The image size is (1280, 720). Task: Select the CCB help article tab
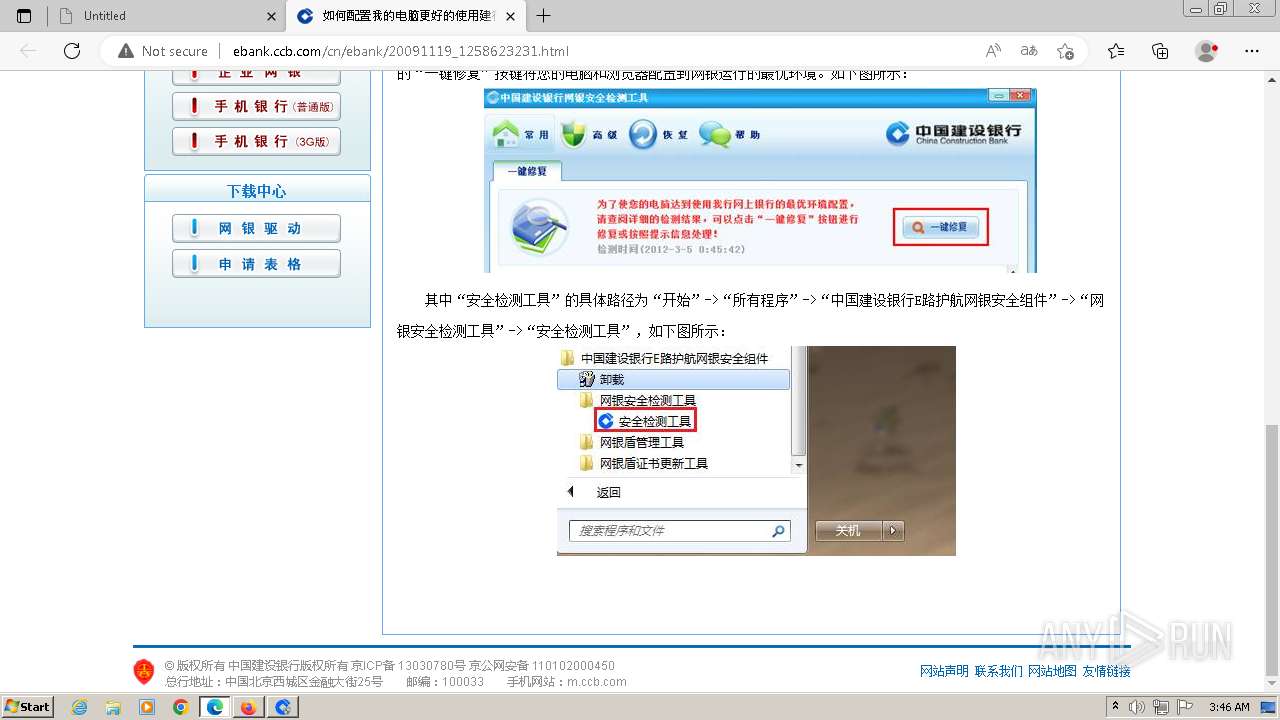coord(405,16)
